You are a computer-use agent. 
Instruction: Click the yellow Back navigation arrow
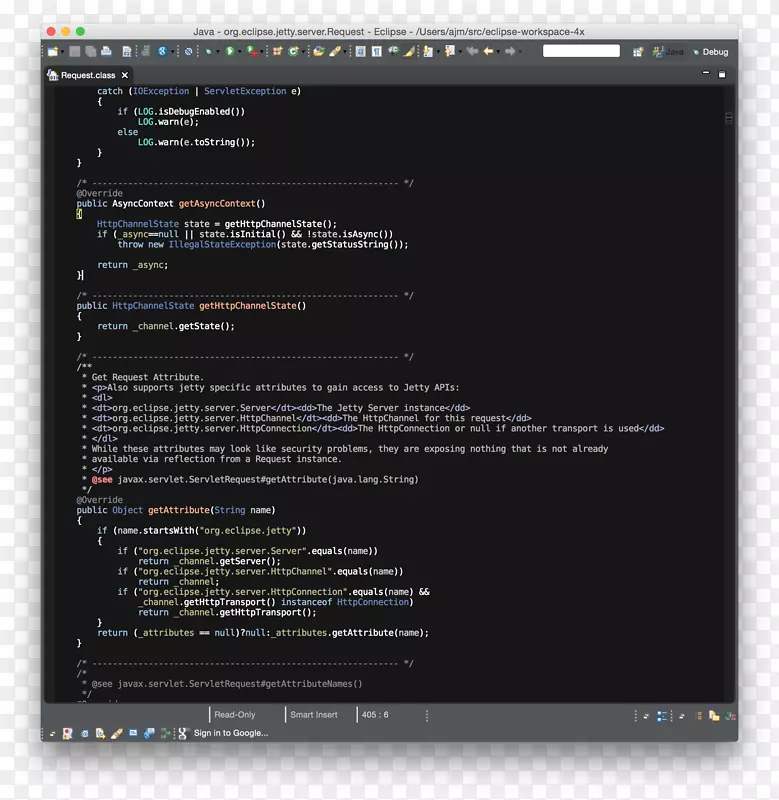point(489,51)
